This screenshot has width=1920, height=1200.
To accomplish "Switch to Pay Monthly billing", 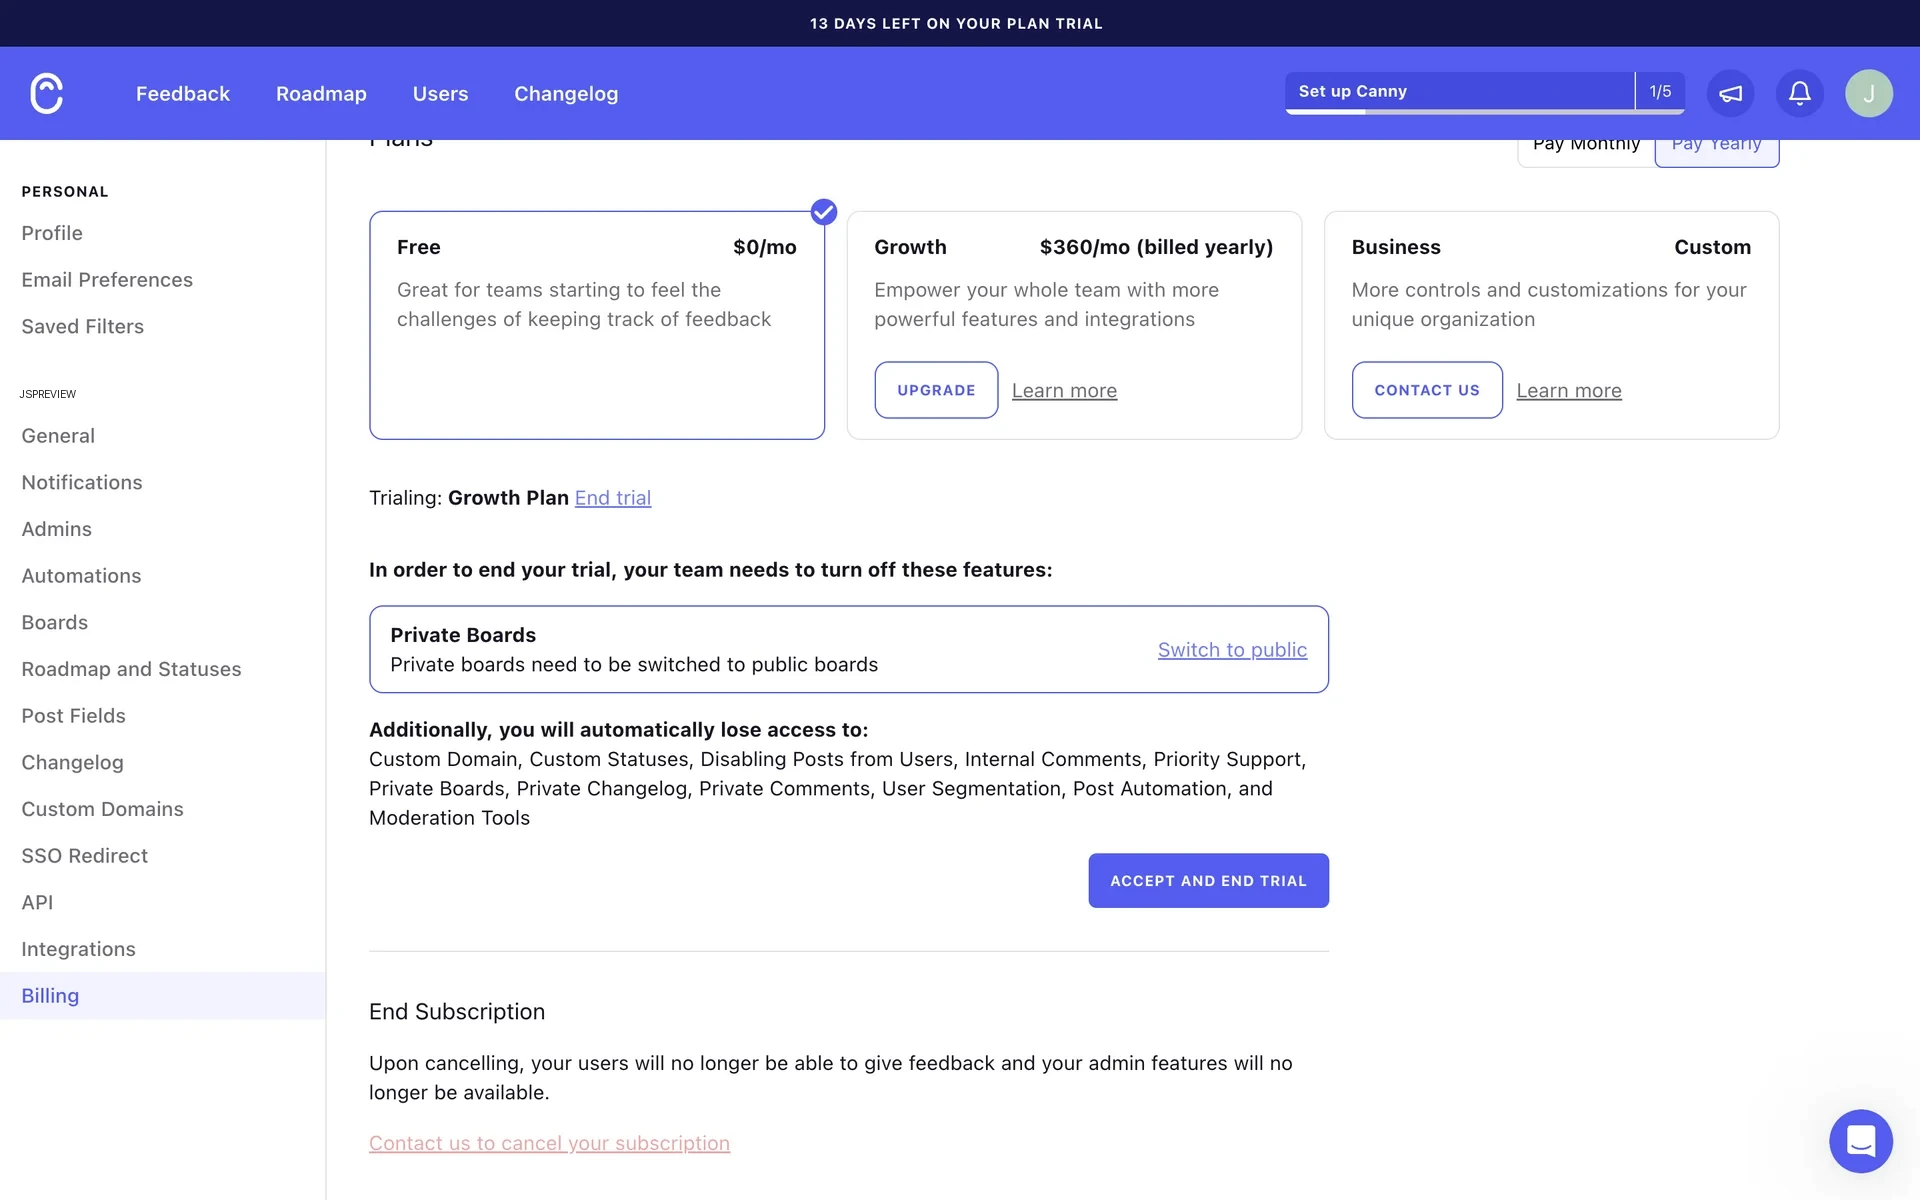I will pos(1586,148).
